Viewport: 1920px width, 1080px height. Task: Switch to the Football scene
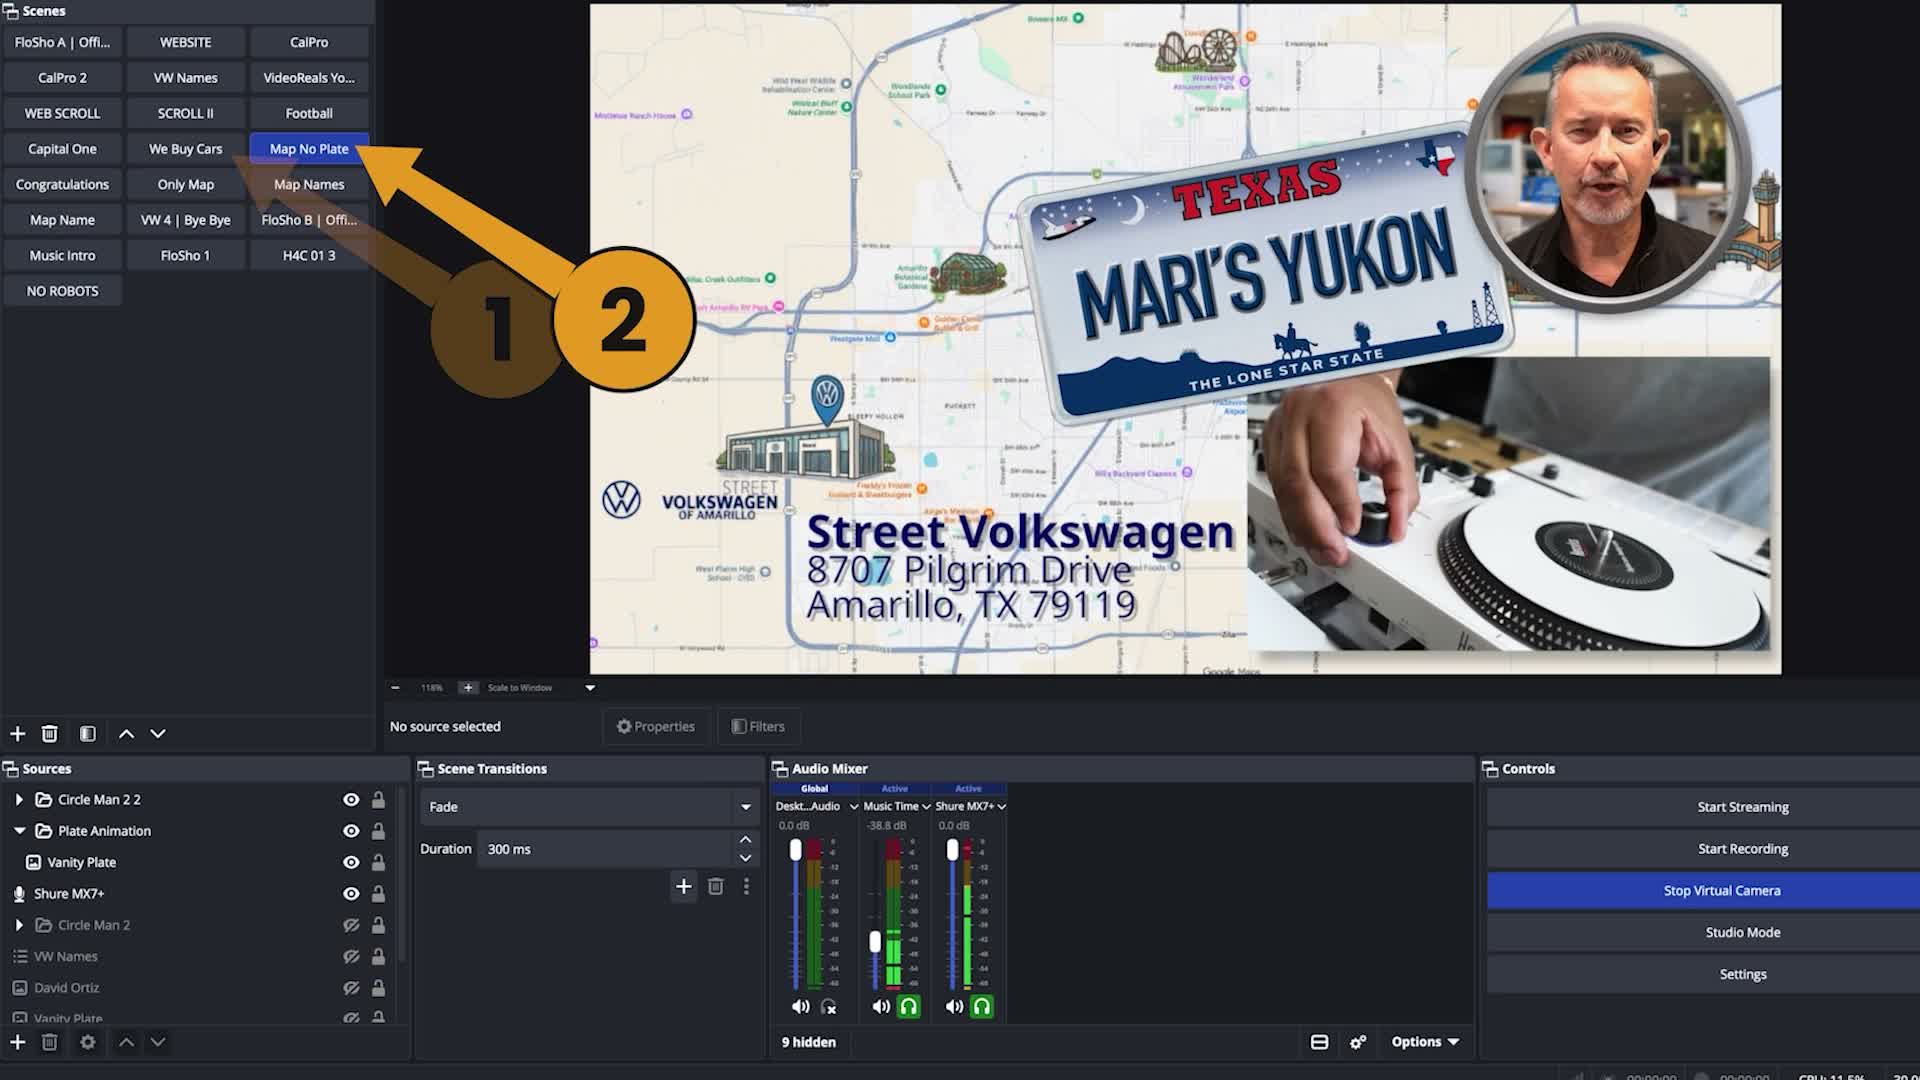[x=309, y=113]
